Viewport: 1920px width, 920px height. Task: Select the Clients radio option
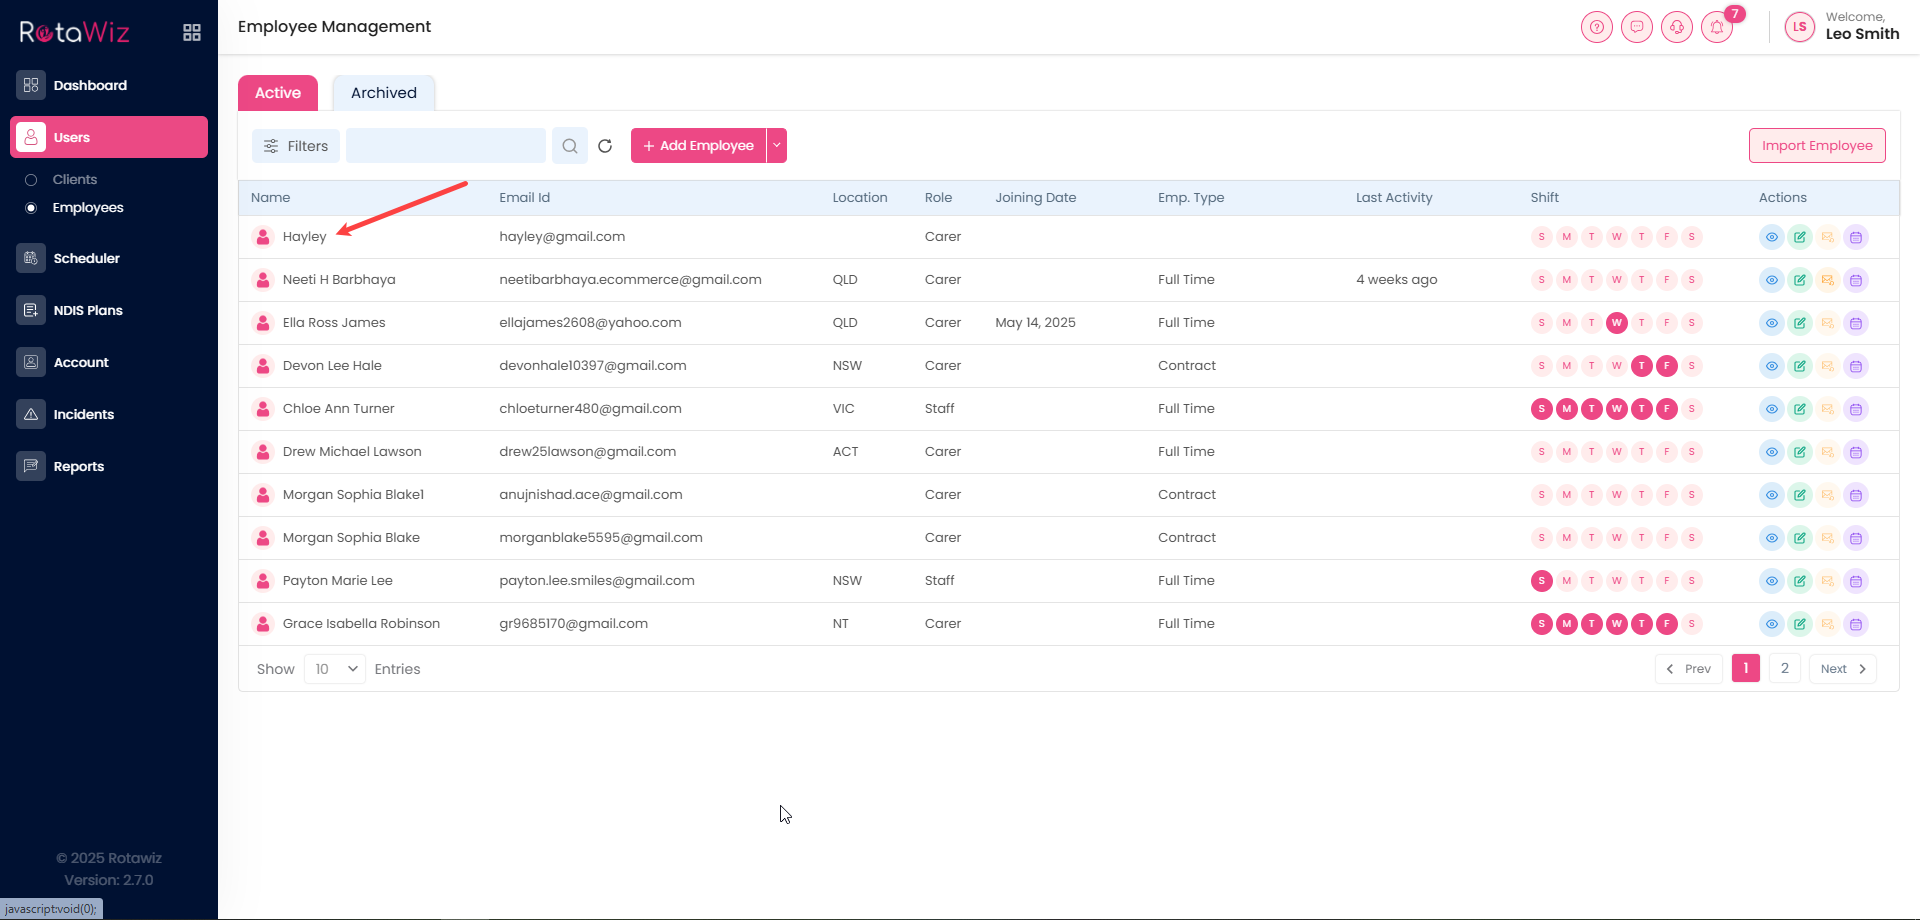31,180
